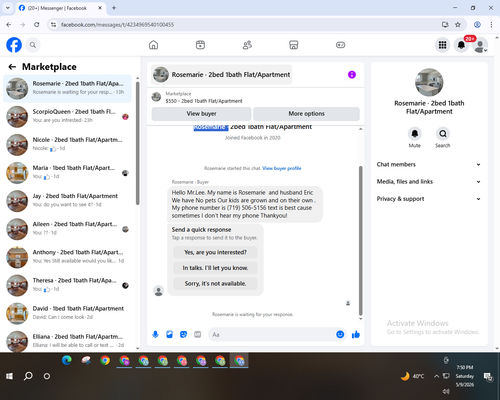
Task: Open the taskbar clock showing 7:50 PM
Action: pos(465,376)
